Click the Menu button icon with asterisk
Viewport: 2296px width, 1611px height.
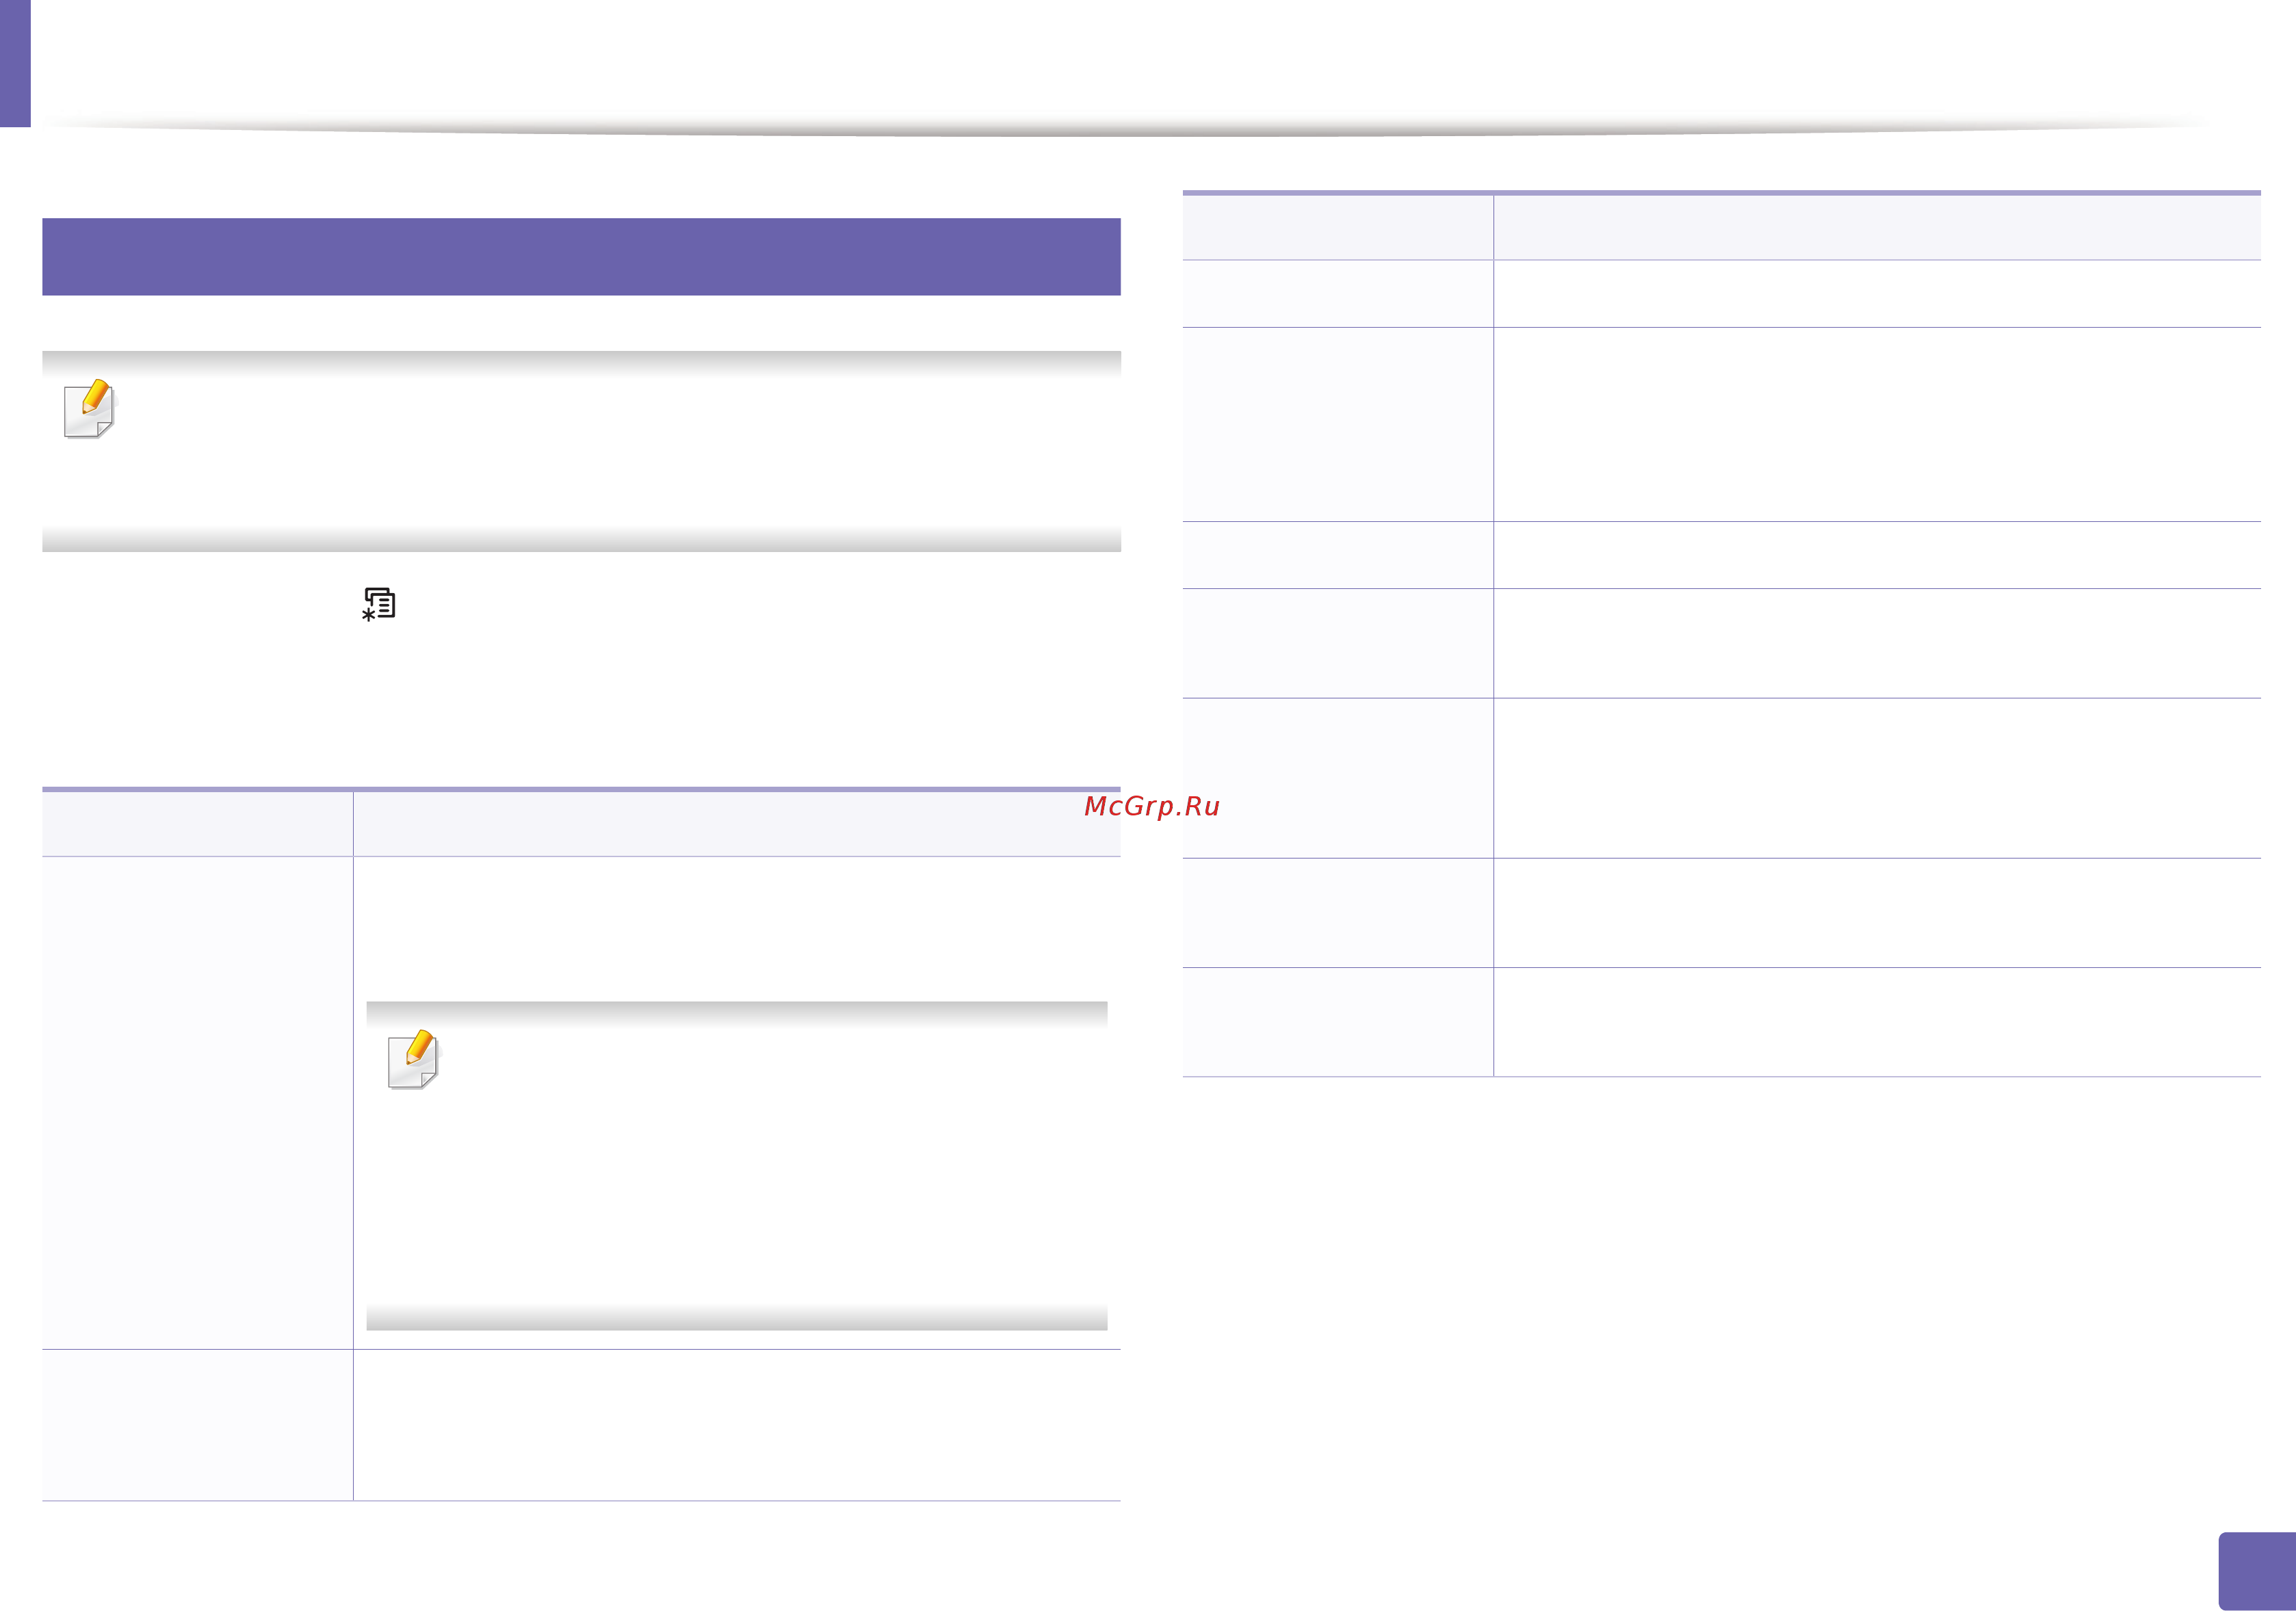click(x=379, y=604)
